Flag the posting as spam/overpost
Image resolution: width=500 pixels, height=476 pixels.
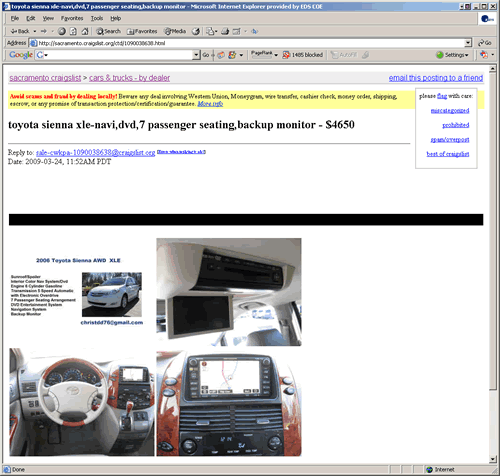click(450, 139)
